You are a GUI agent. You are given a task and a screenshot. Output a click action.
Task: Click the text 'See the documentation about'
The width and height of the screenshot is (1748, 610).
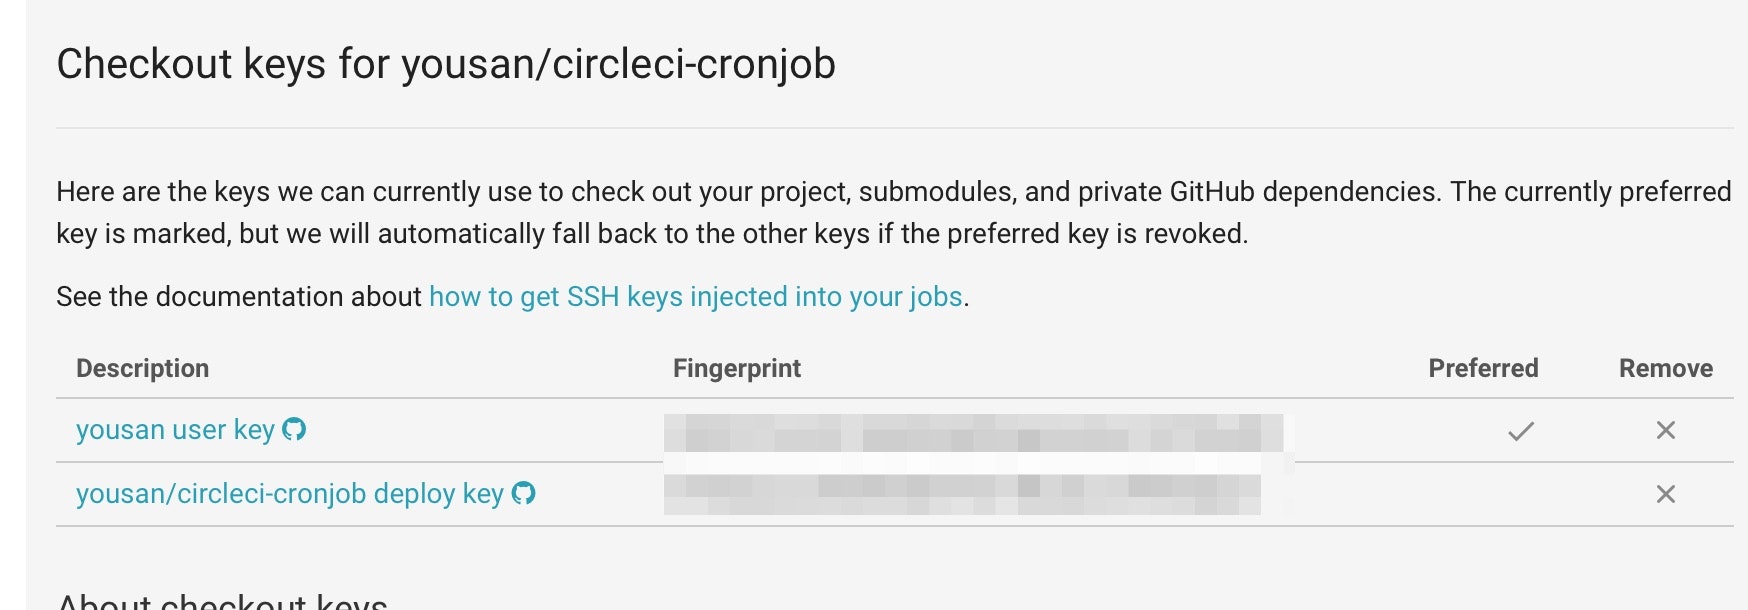point(238,297)
